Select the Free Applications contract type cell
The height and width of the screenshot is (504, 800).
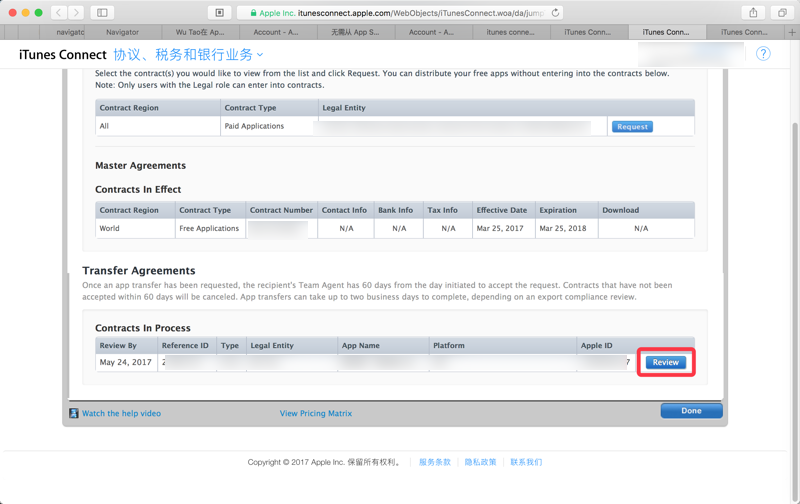point(209,229)
